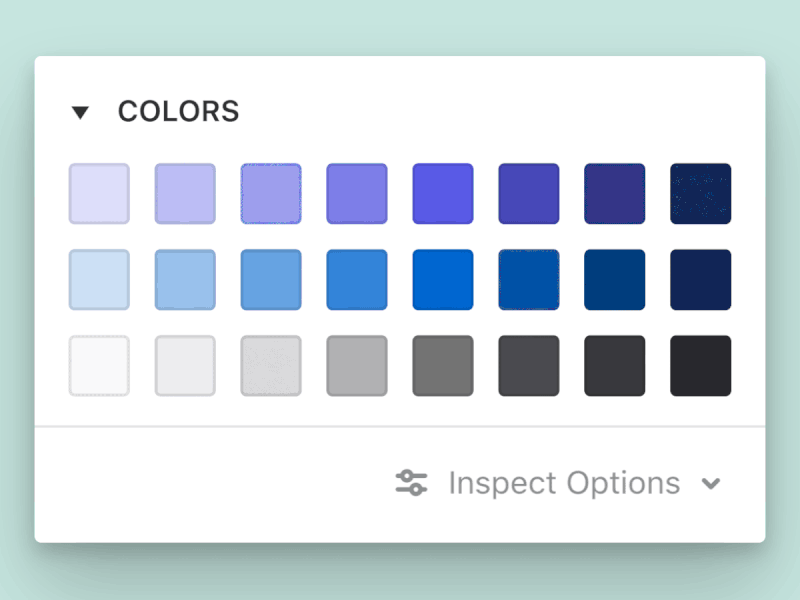Expand the Inspect Options chevron

(712, 483)
